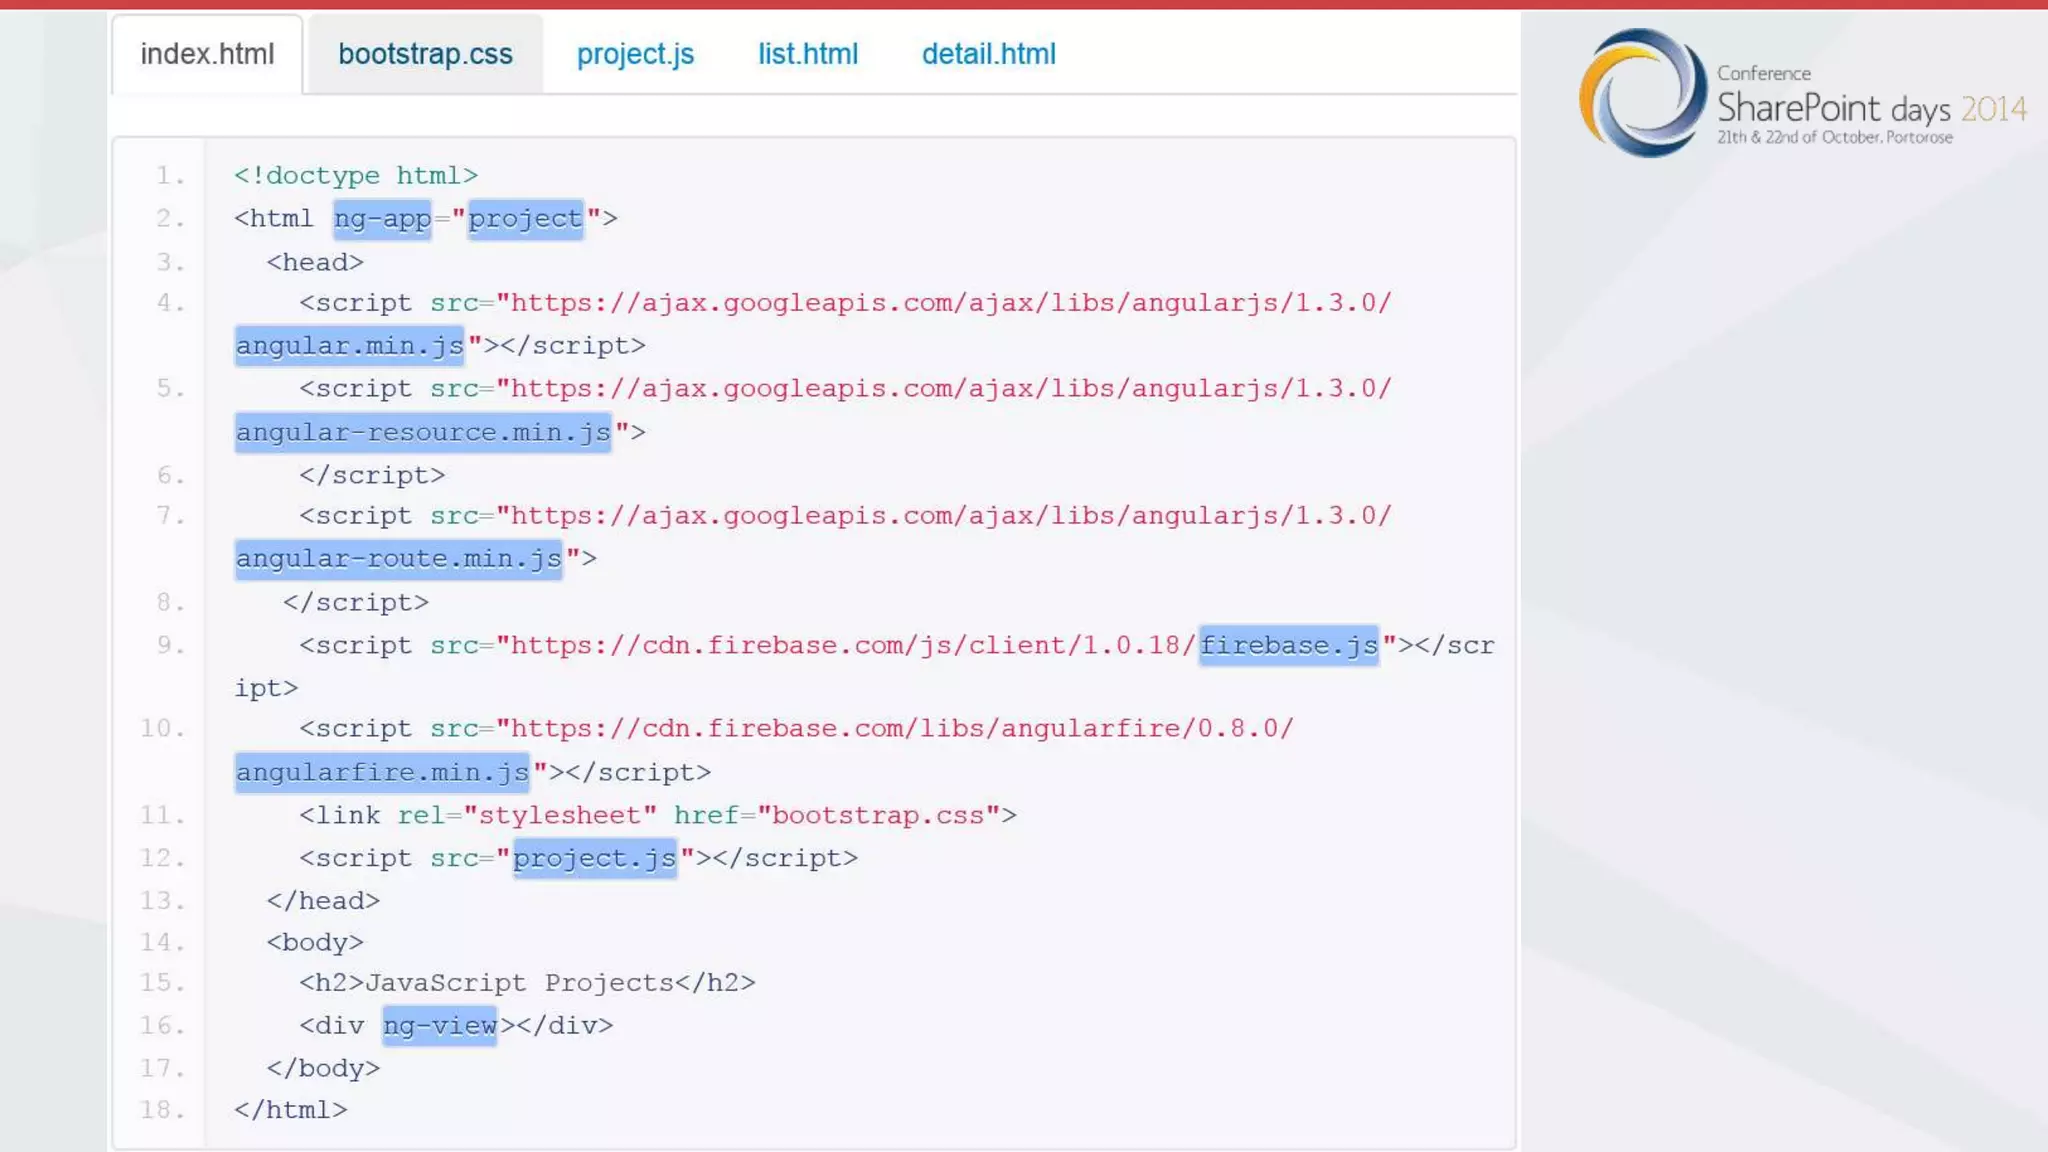Image resolution: width=2048 pixels, height=1152 pixels.
Task: Switch to the project.js tab
Action: 635,54
